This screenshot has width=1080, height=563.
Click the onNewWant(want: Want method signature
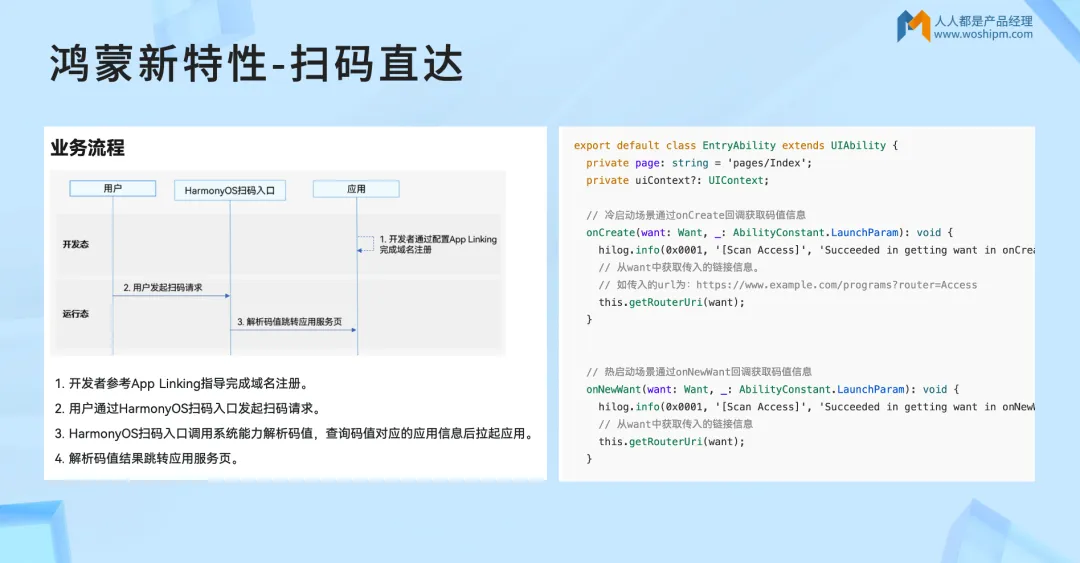point(772,389)
